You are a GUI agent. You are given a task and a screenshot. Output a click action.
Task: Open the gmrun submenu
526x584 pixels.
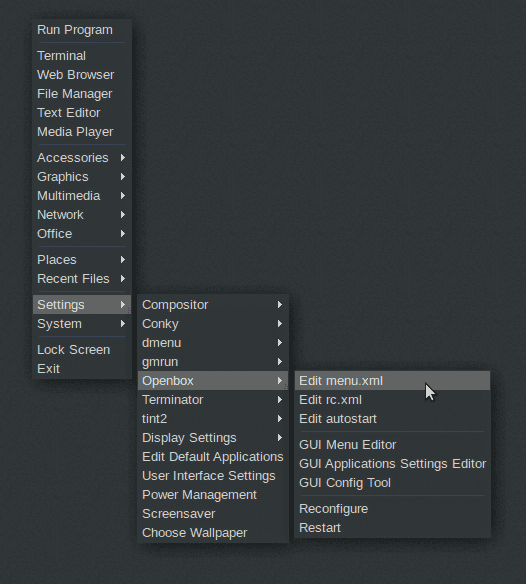click(x=213, y=362)
